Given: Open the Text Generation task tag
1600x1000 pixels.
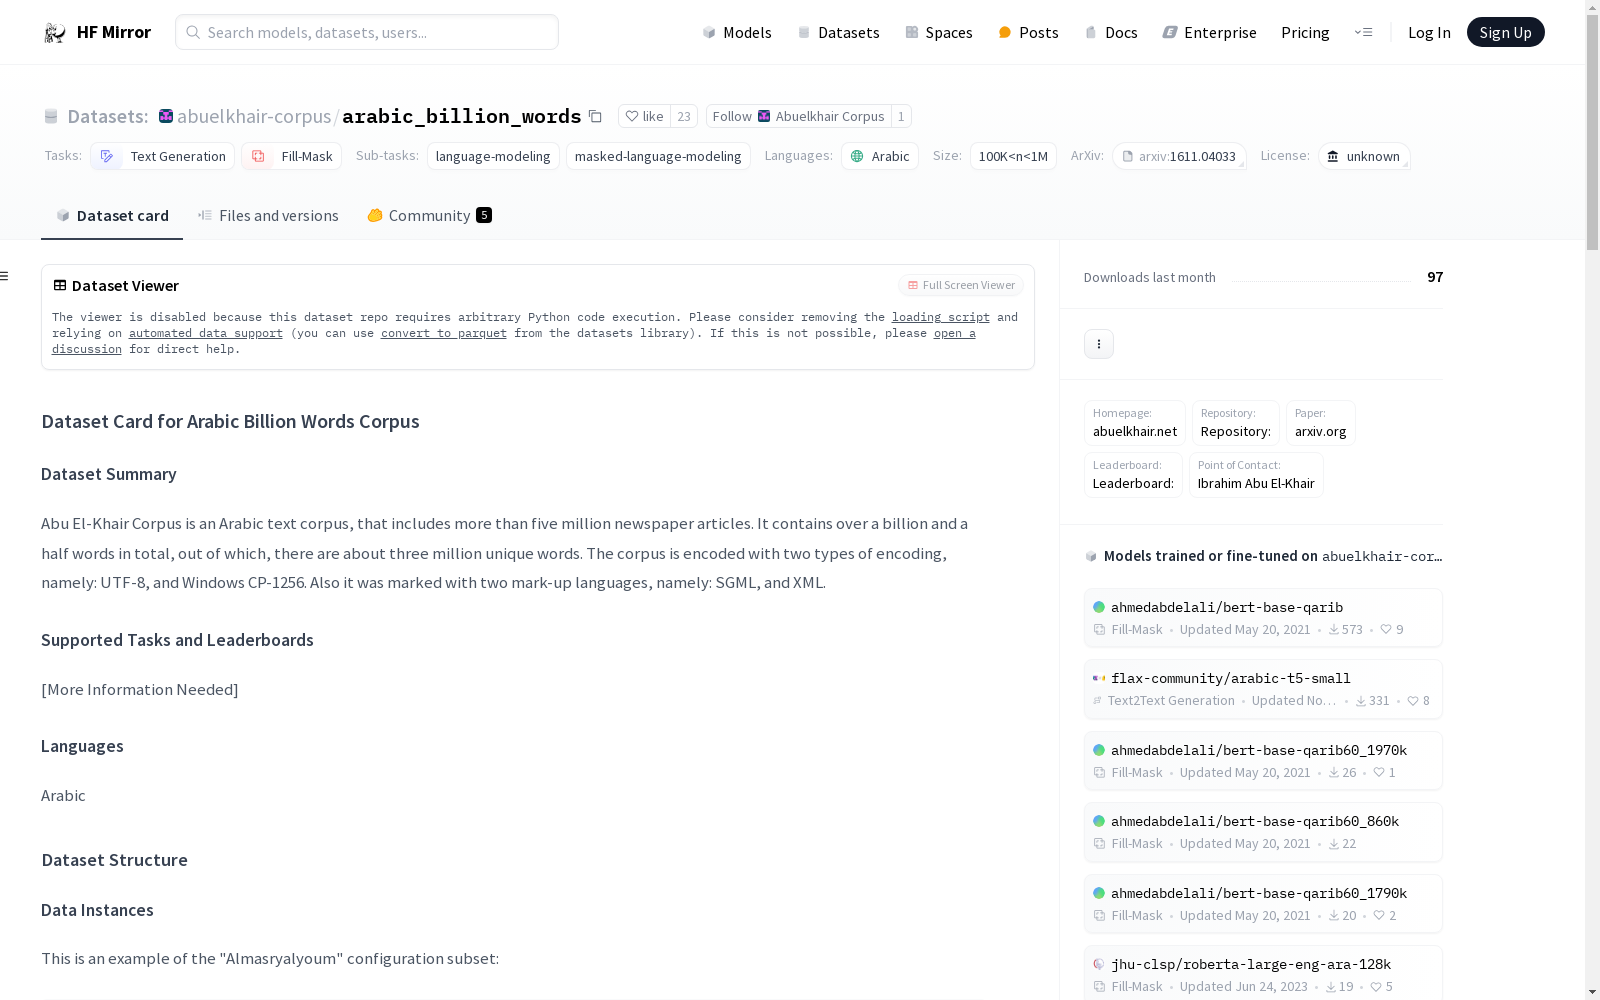Looking at the screenshot, I should 162,156.
